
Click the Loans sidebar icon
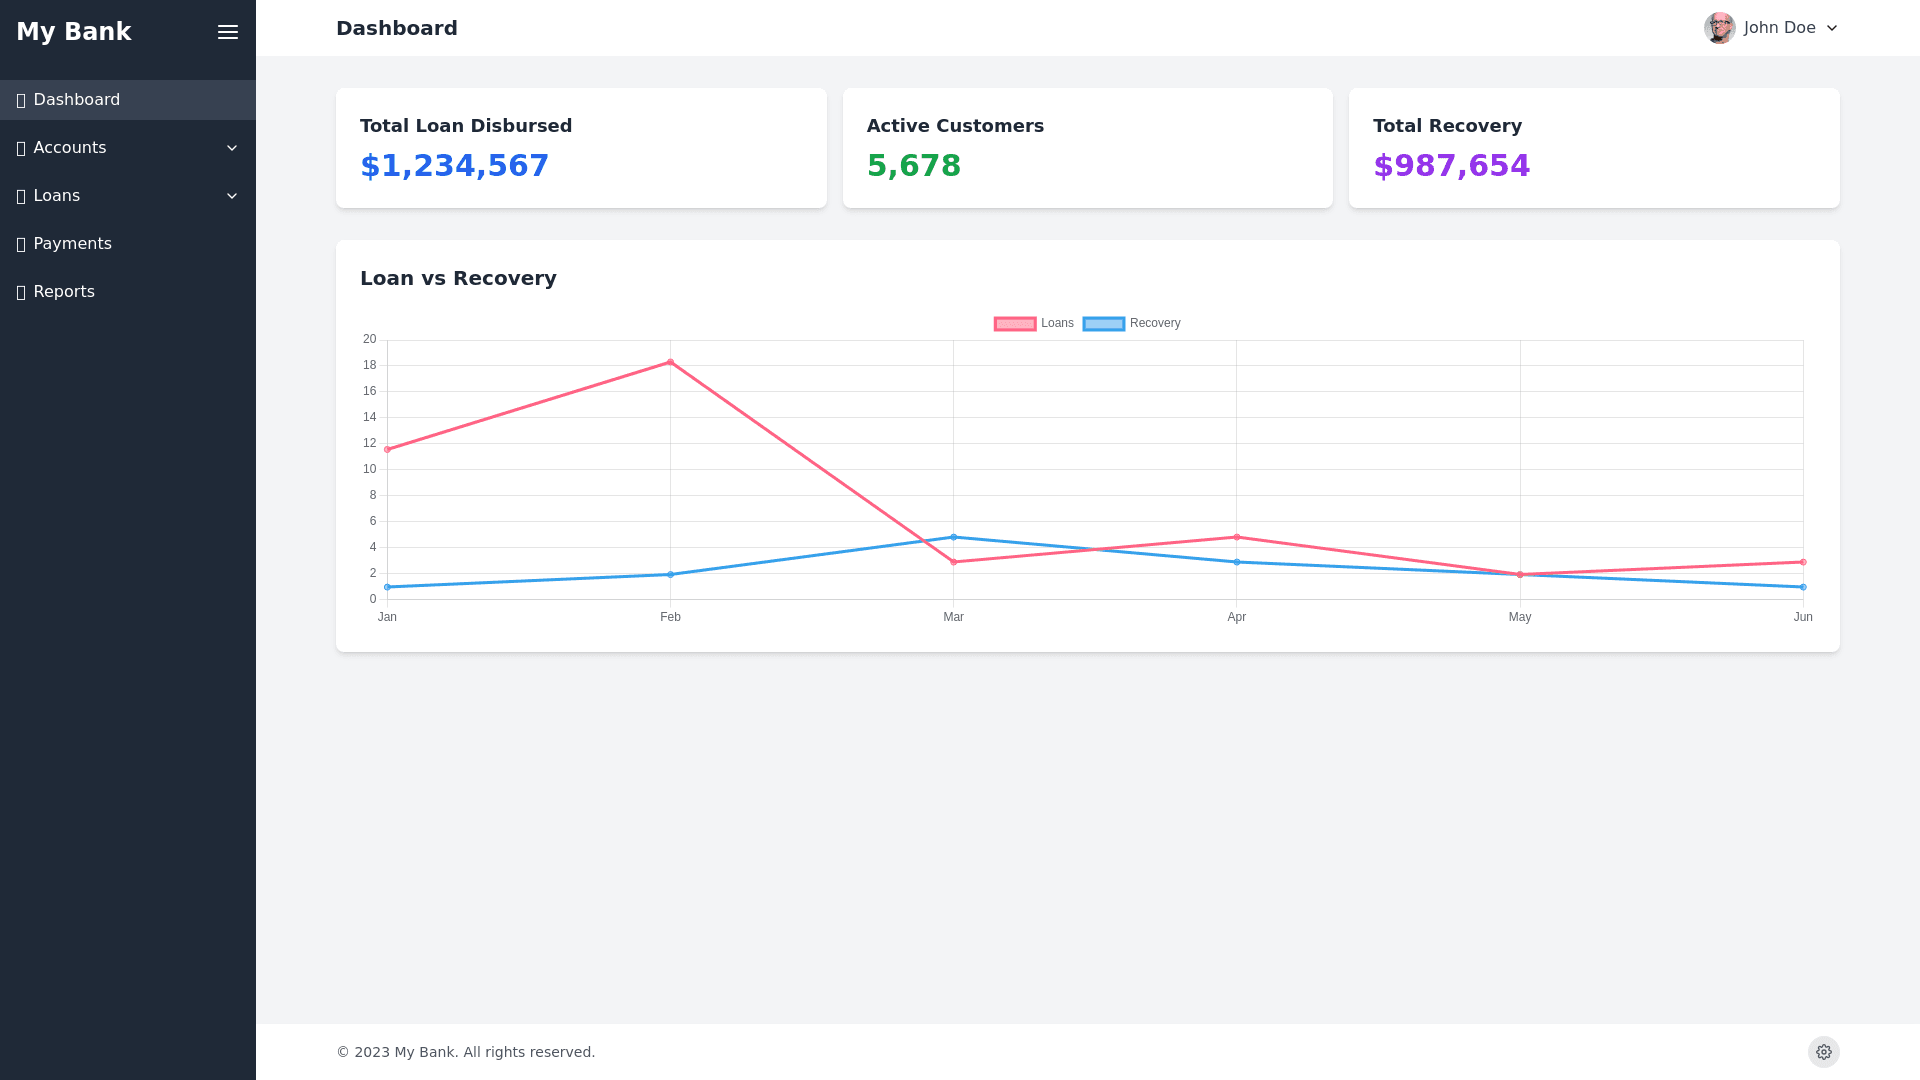point(21,196)
